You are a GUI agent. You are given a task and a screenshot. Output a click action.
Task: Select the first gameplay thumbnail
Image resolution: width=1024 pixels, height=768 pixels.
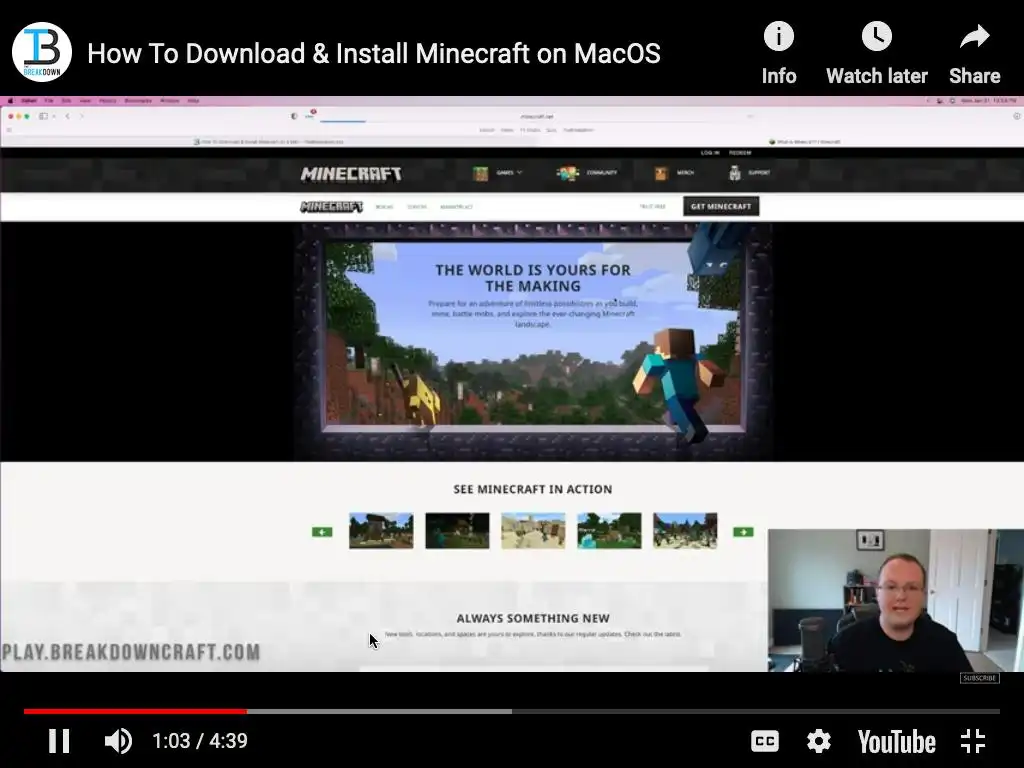[381, 530]
